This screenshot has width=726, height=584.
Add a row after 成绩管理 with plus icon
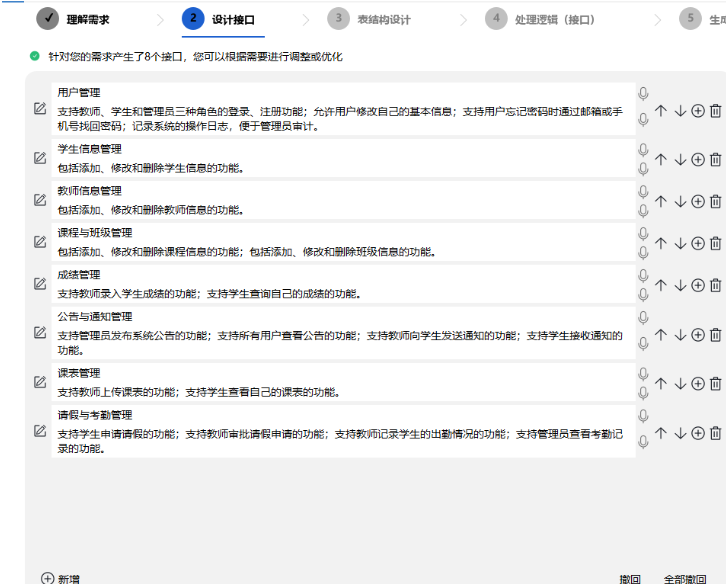[x=698, y=285]
